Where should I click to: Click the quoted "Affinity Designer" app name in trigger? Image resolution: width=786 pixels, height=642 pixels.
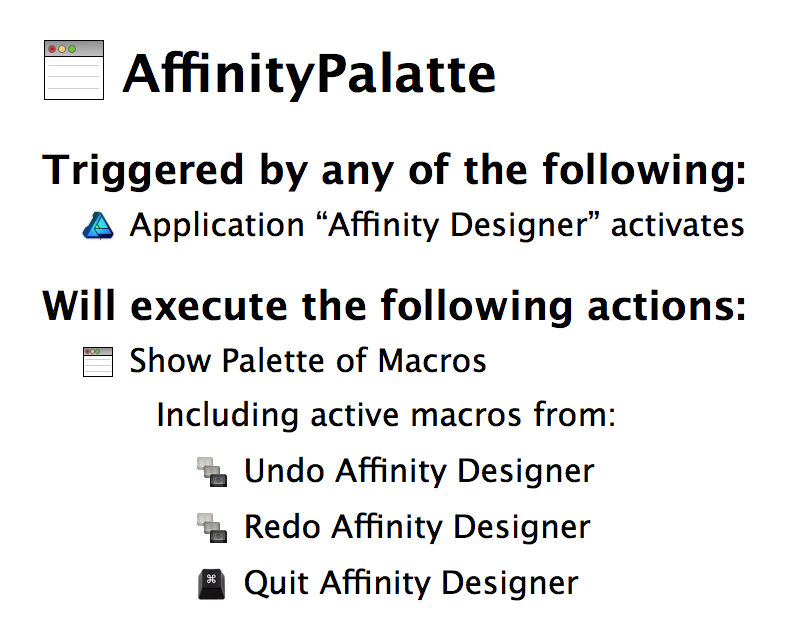point(458,225)
